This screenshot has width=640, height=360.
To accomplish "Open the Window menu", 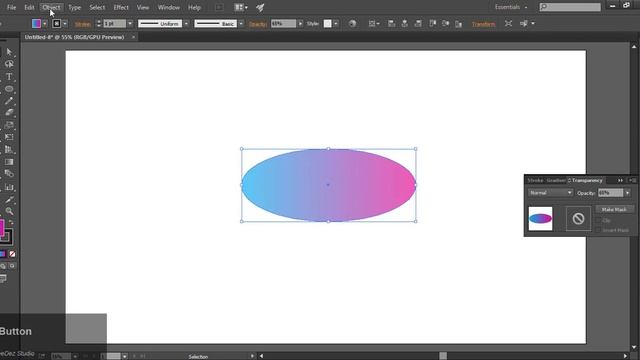I will click(169, 7).
